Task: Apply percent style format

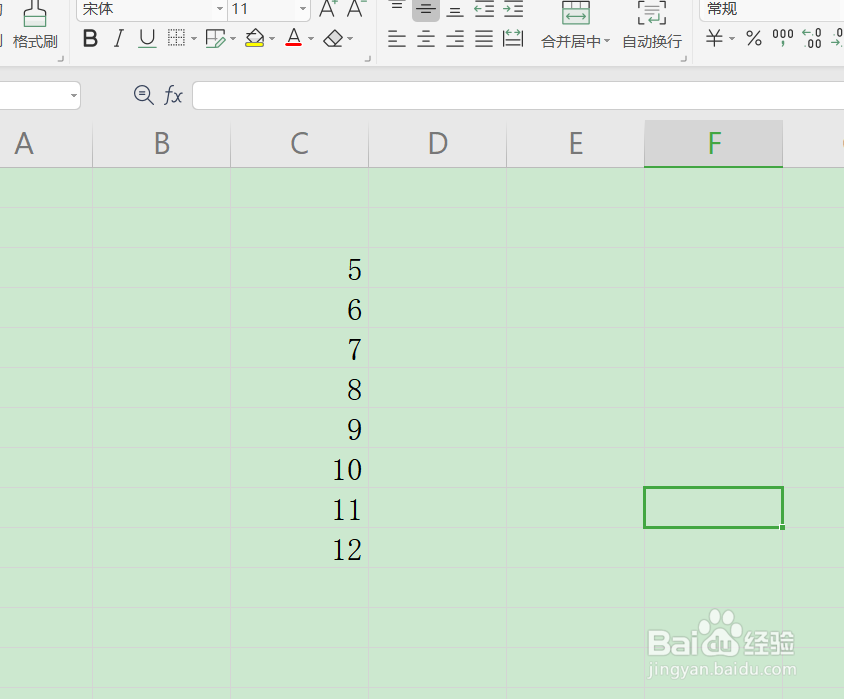Action: [754, 38]
